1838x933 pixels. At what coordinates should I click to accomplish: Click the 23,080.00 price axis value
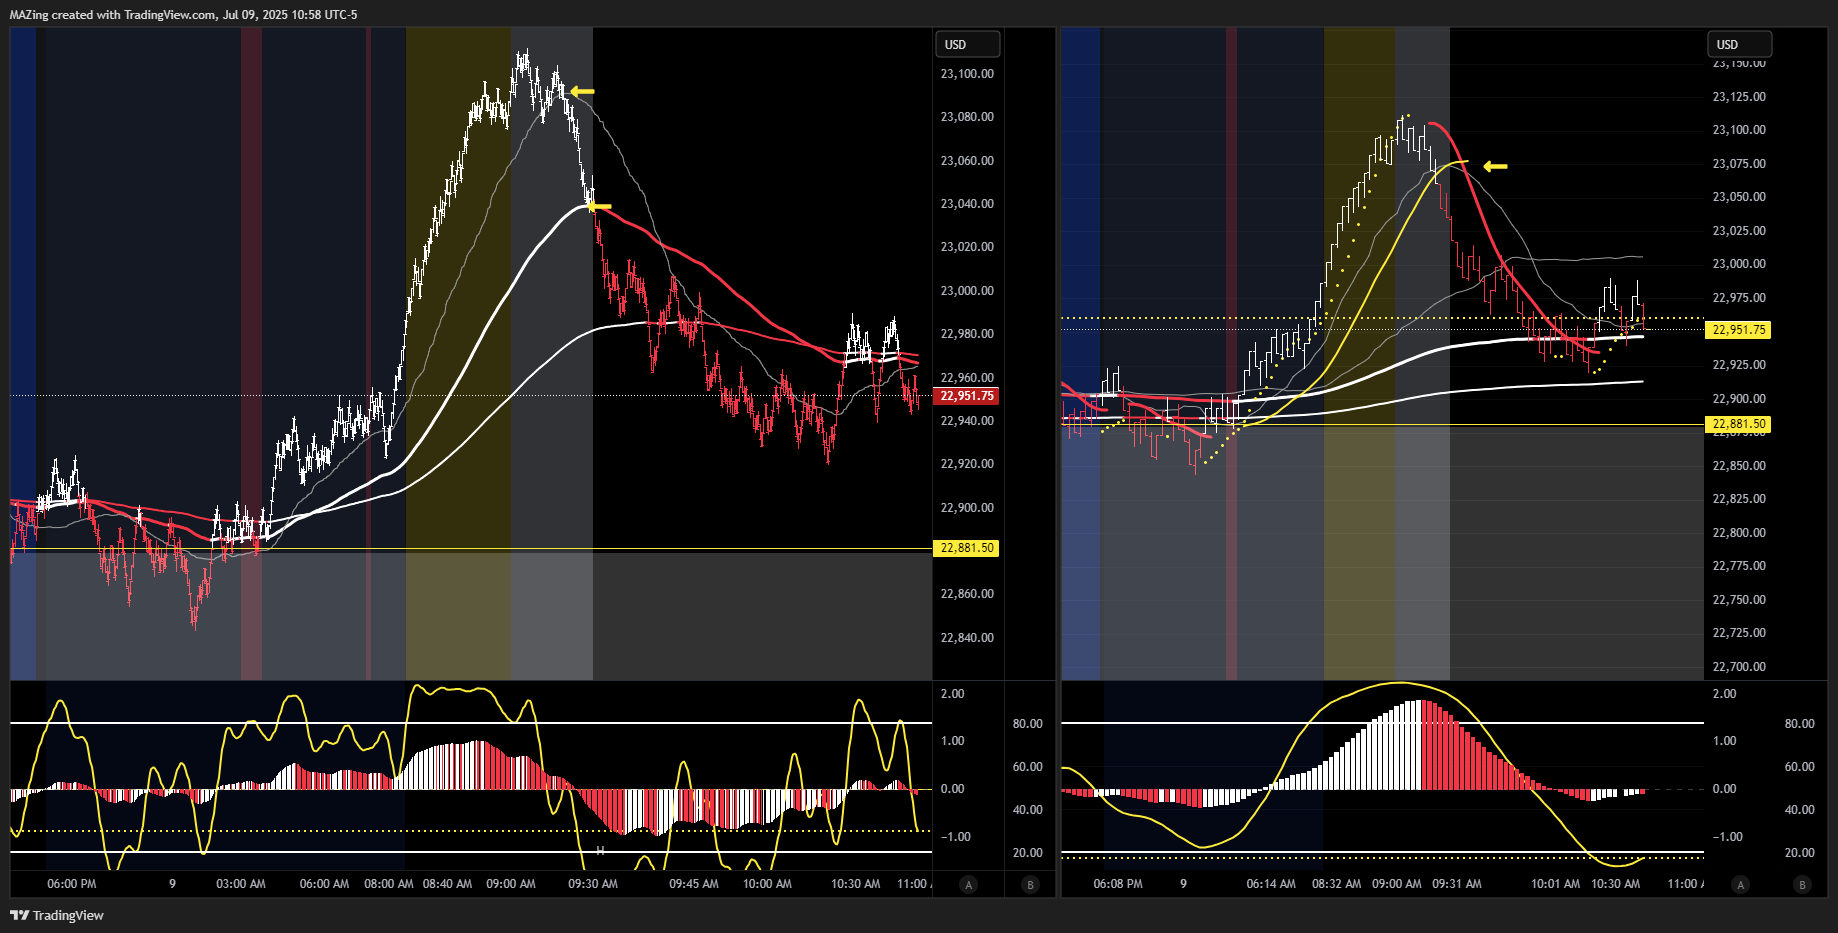coord(967,117)
